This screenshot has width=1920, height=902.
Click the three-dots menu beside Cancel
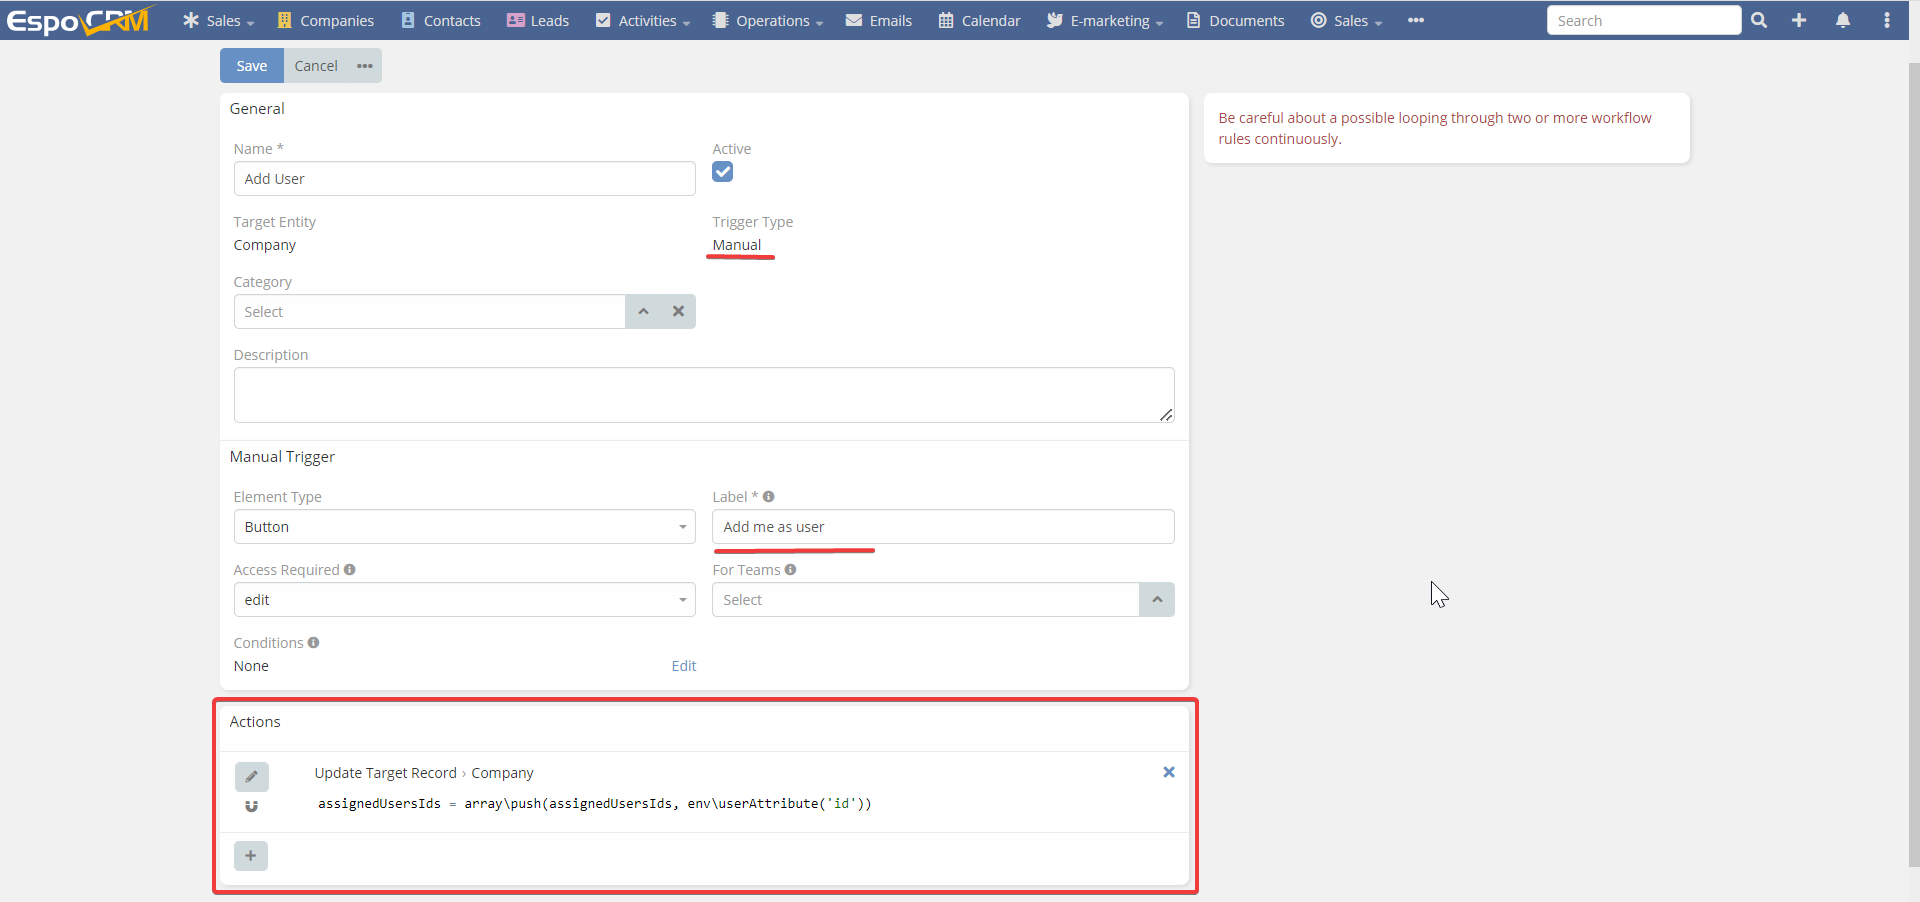tap(365, 66)
